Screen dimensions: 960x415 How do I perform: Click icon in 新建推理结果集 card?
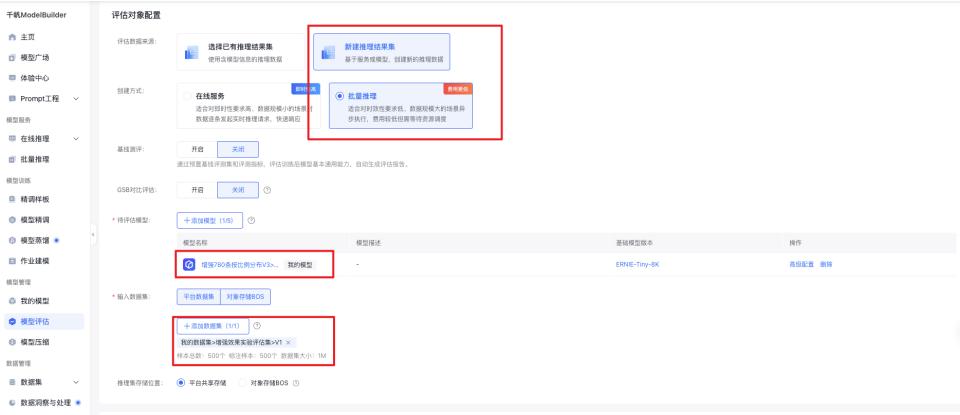coord(329,52)
